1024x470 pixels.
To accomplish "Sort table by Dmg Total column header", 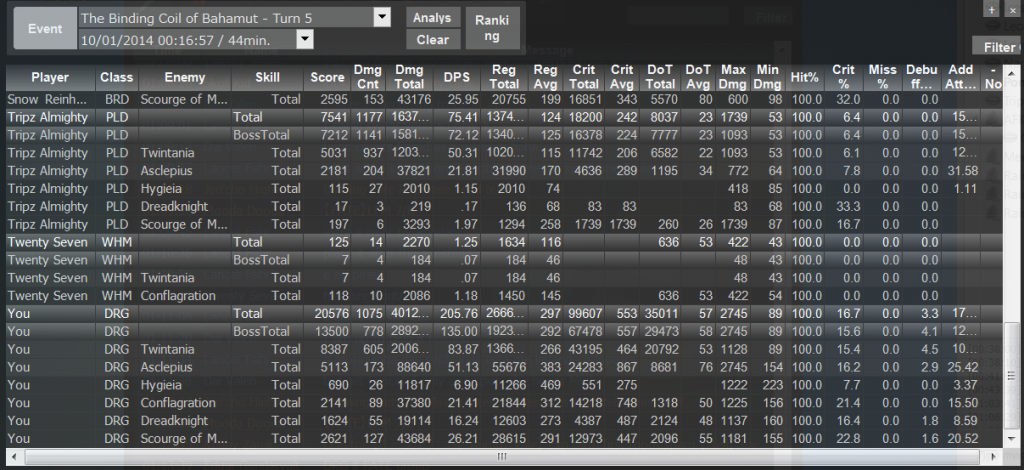I will click(x=410, y=77).
